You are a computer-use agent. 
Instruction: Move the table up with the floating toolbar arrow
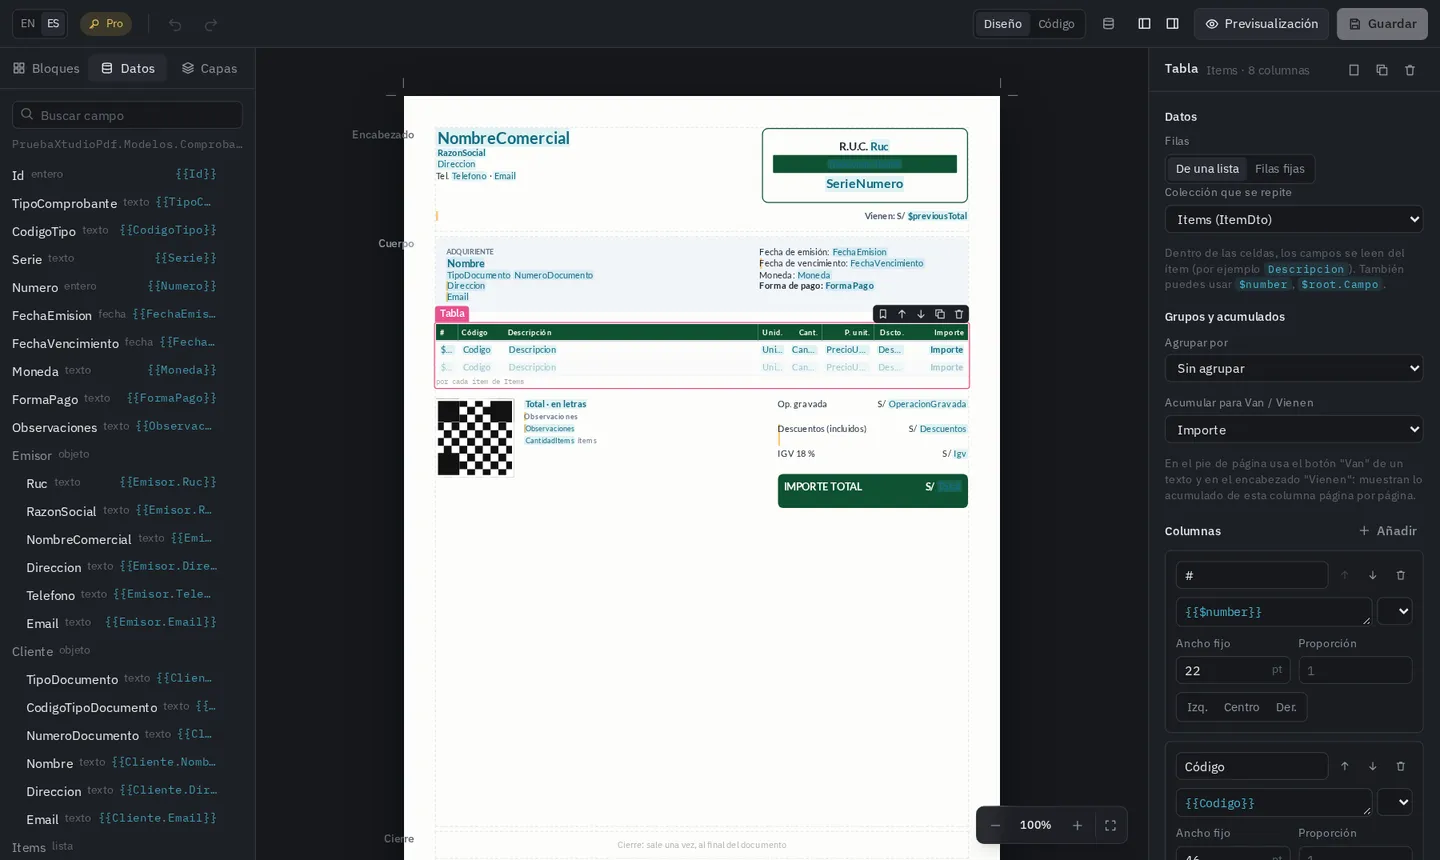pyautogui.click(x=901, y=314)
